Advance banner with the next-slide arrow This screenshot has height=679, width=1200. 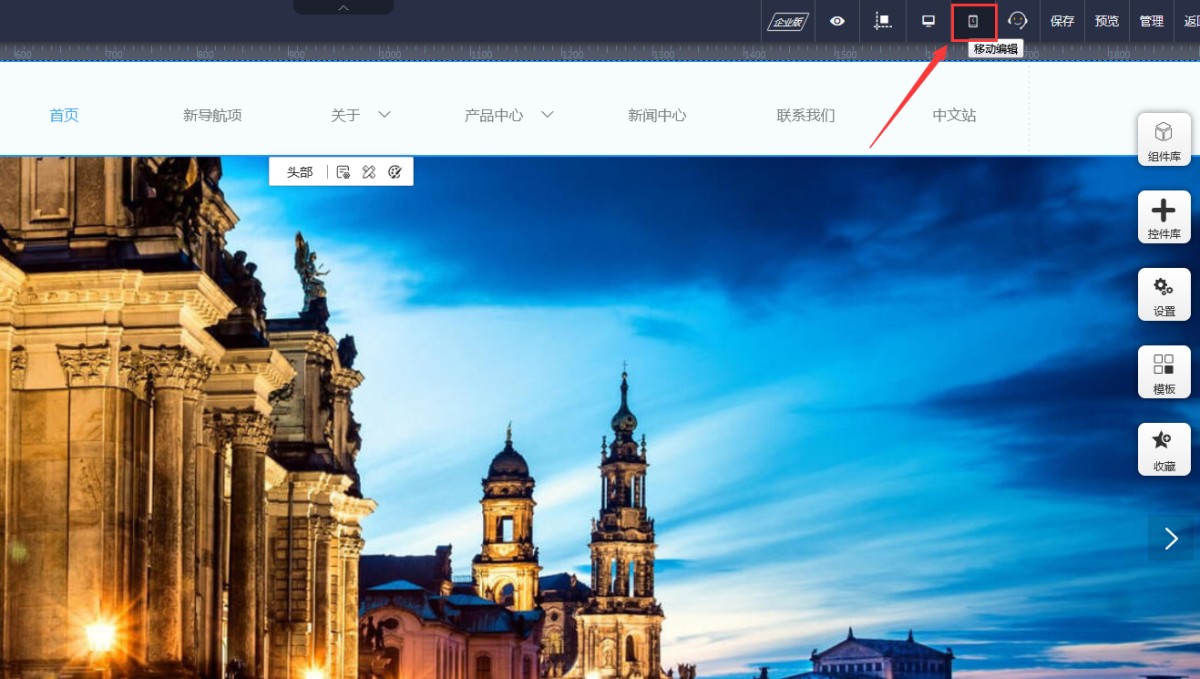click(1171, 539)
